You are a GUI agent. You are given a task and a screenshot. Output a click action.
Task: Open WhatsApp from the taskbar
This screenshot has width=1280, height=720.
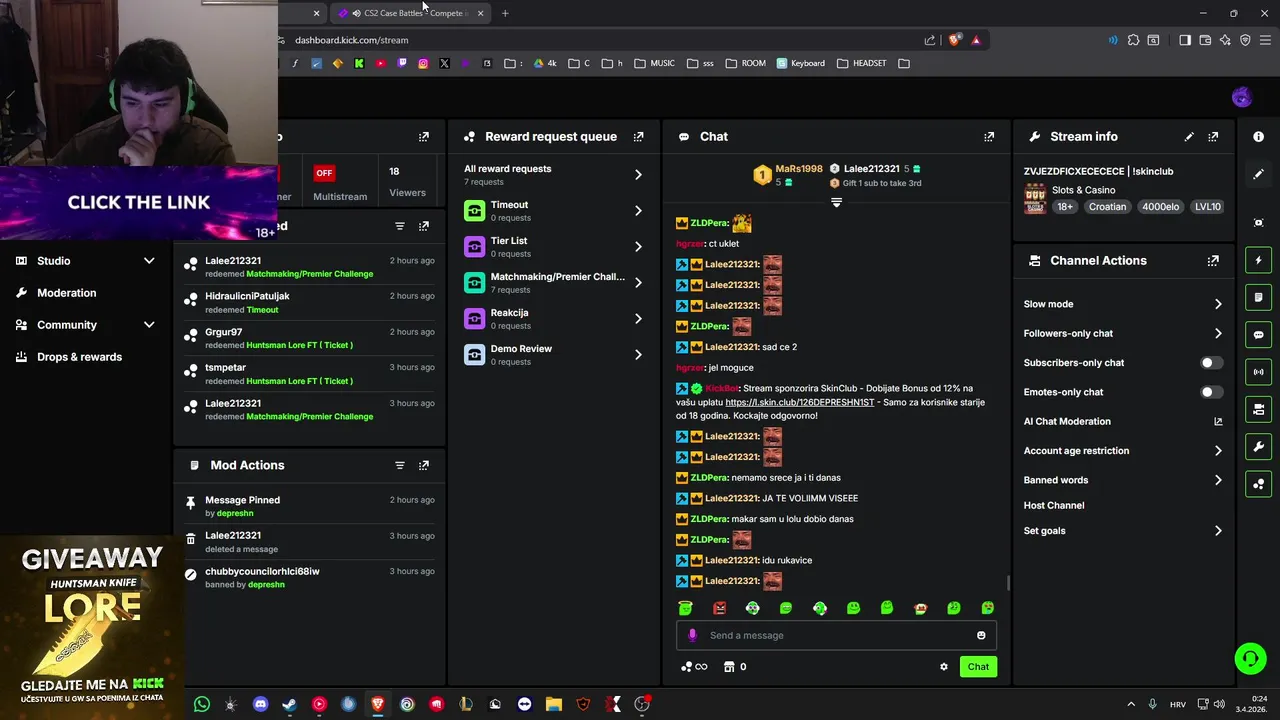[202, 704]
